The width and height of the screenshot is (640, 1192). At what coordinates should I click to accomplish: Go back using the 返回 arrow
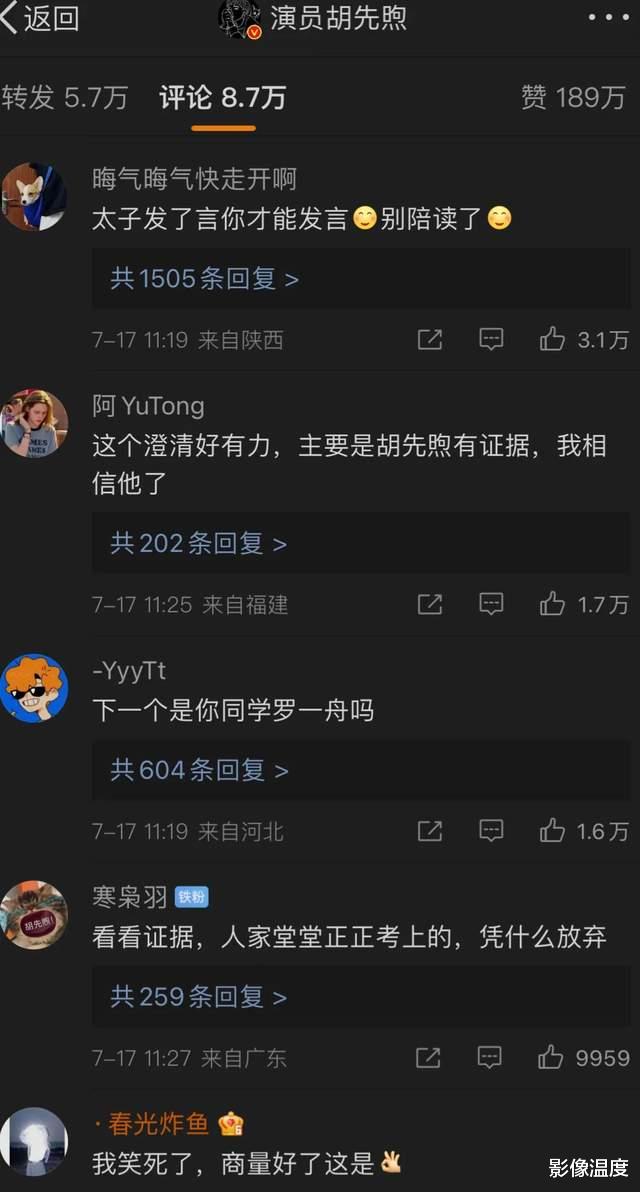point(40,18)
